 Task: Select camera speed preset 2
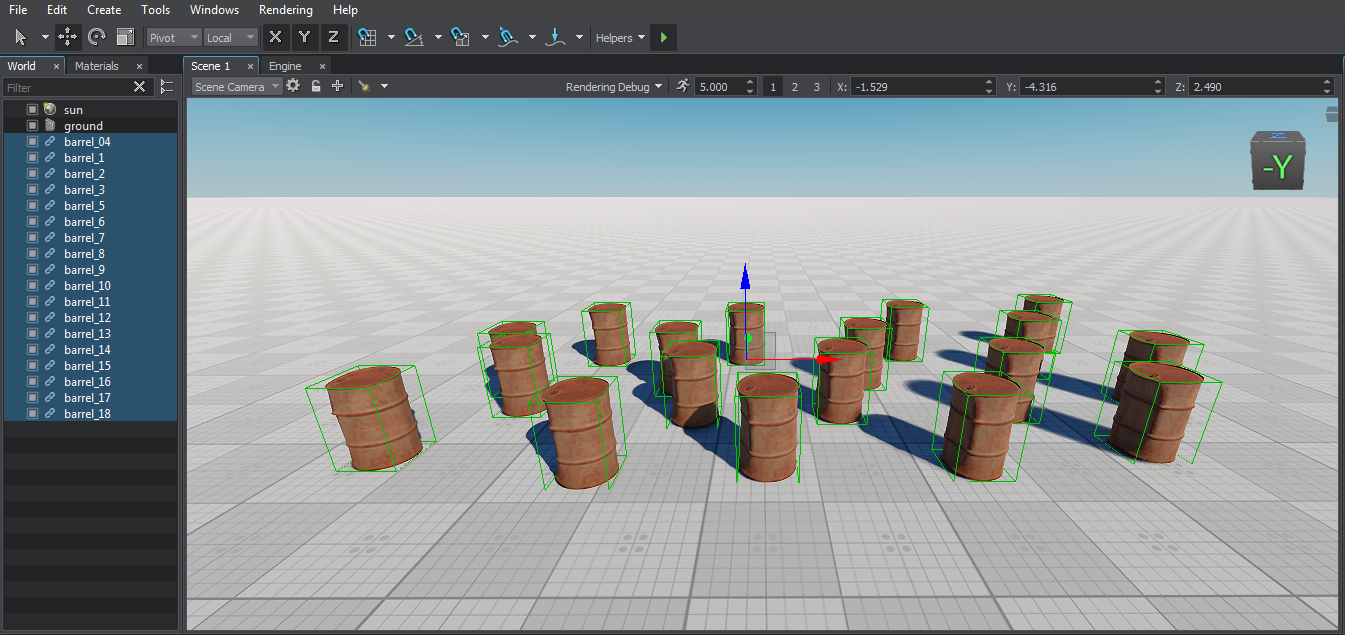coord(795,87)
